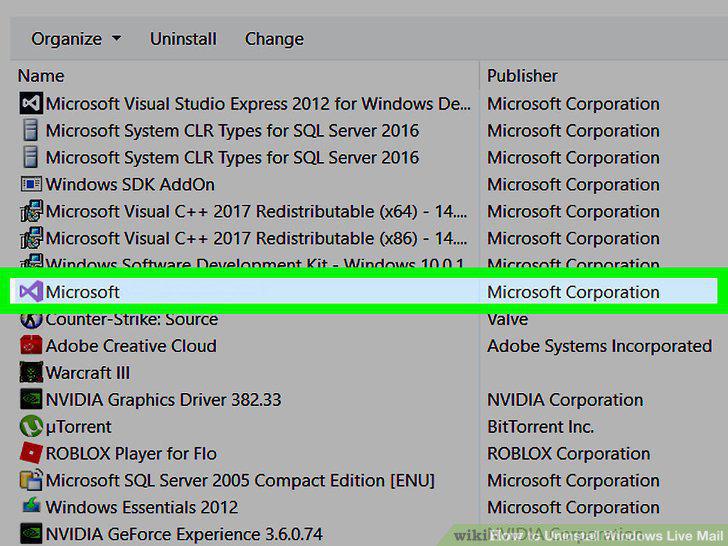
Task: Click the NVIDIA Graphics Driver icon
Action: point(31,399)
